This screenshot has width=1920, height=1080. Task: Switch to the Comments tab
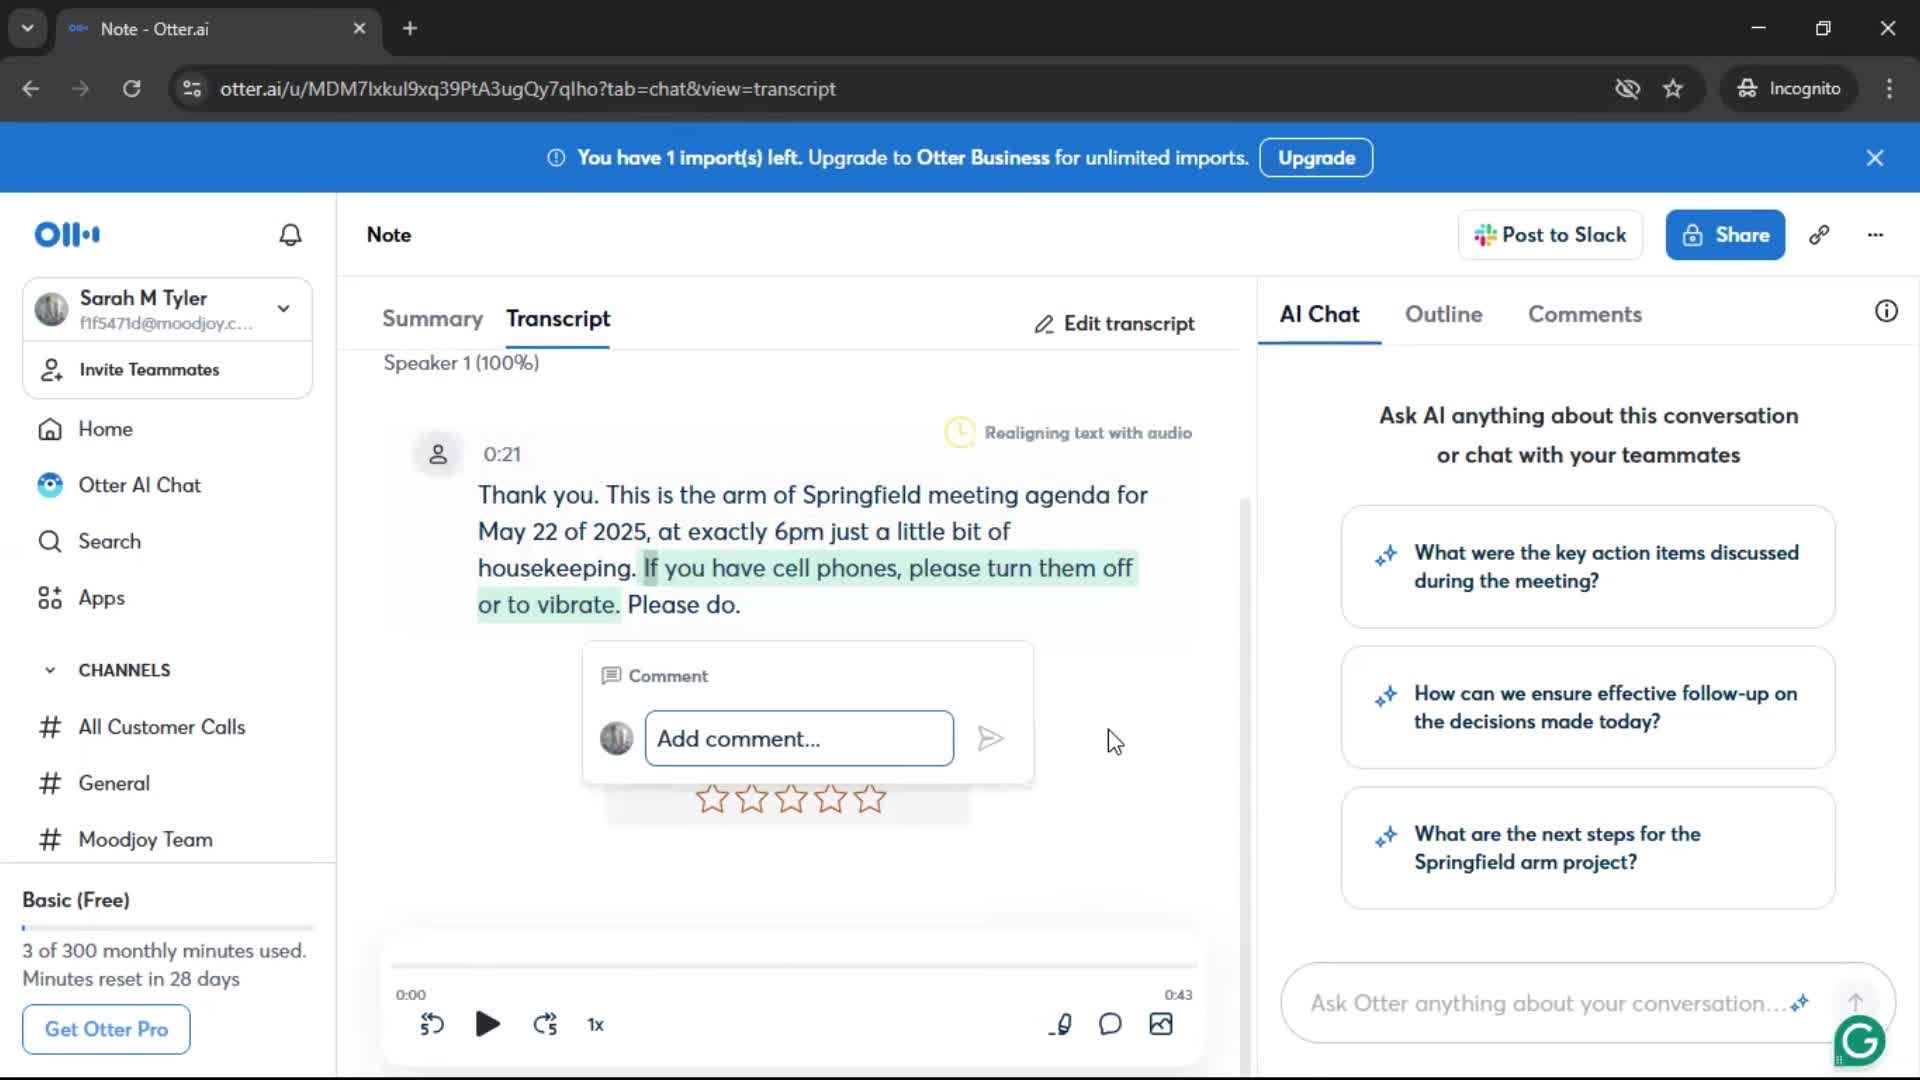click(x=1584, y=314)
